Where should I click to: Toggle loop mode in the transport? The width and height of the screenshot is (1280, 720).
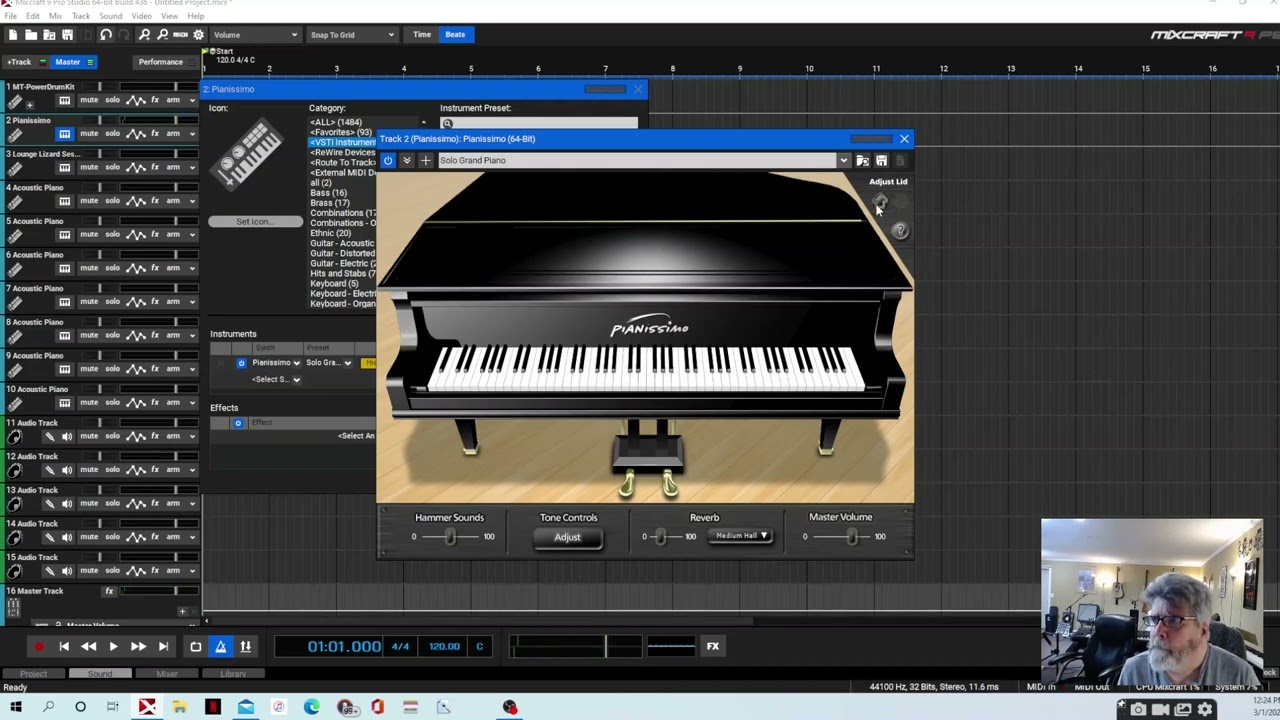tap(196, 647)
